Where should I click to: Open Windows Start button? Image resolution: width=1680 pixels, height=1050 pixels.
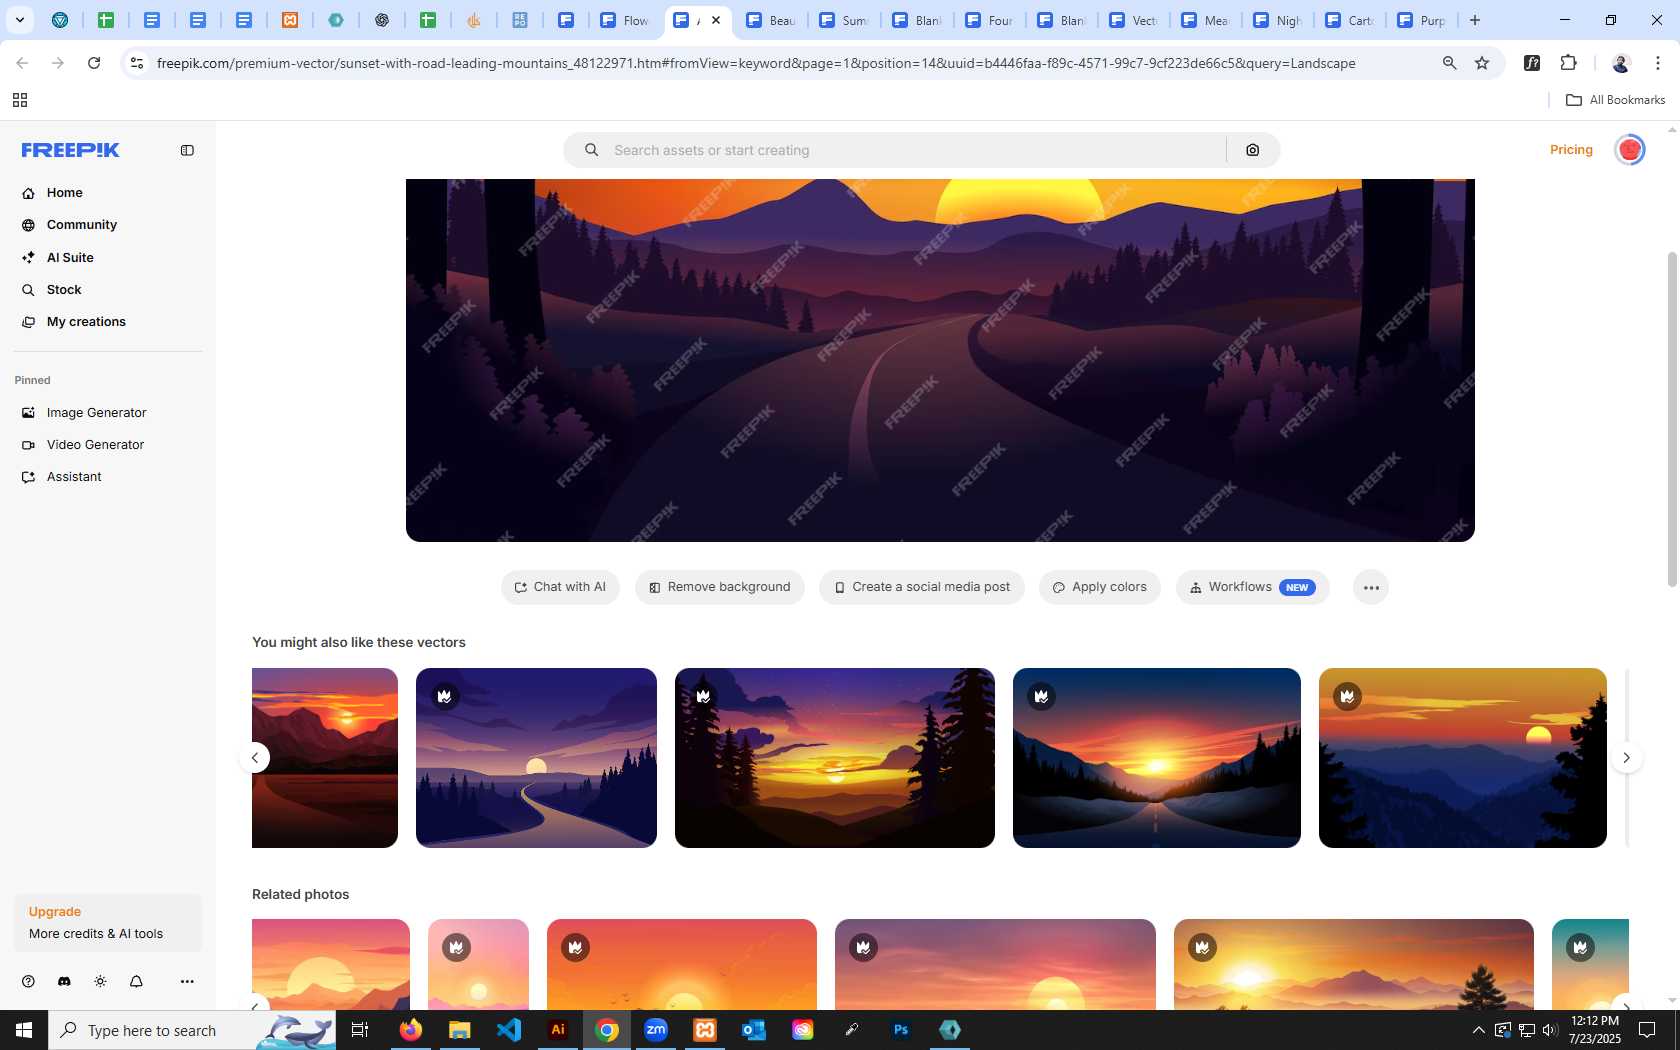(x=24, y=1030)
